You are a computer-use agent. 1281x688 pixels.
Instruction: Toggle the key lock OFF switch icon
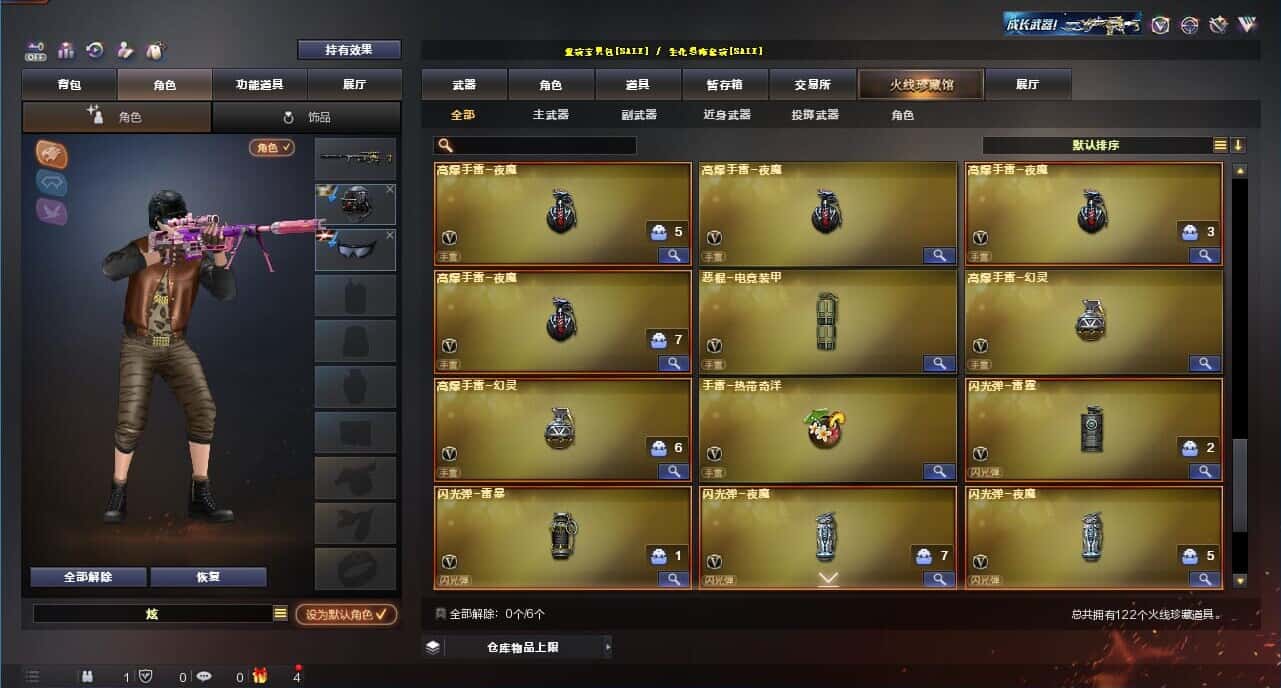coord(36,50)
